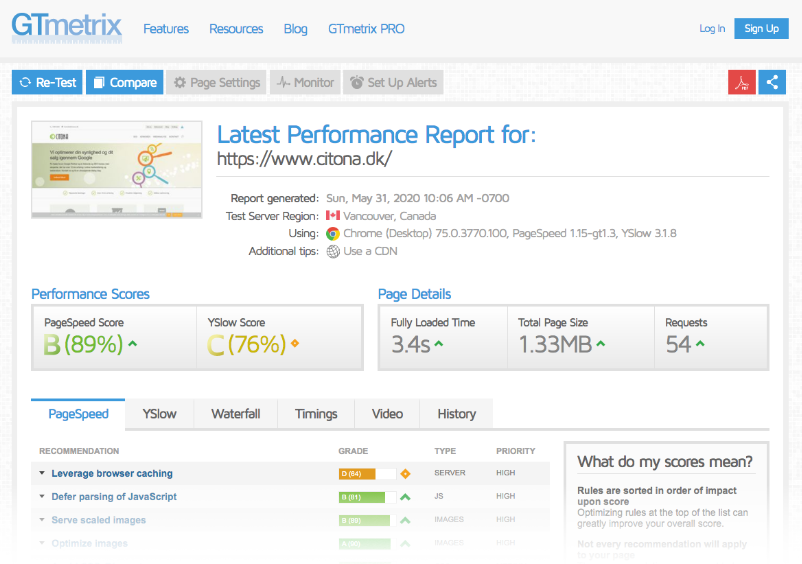Open the GTmetrix PRO page
Viewport: 802px width, 564px height.
(x=366, y=29)
